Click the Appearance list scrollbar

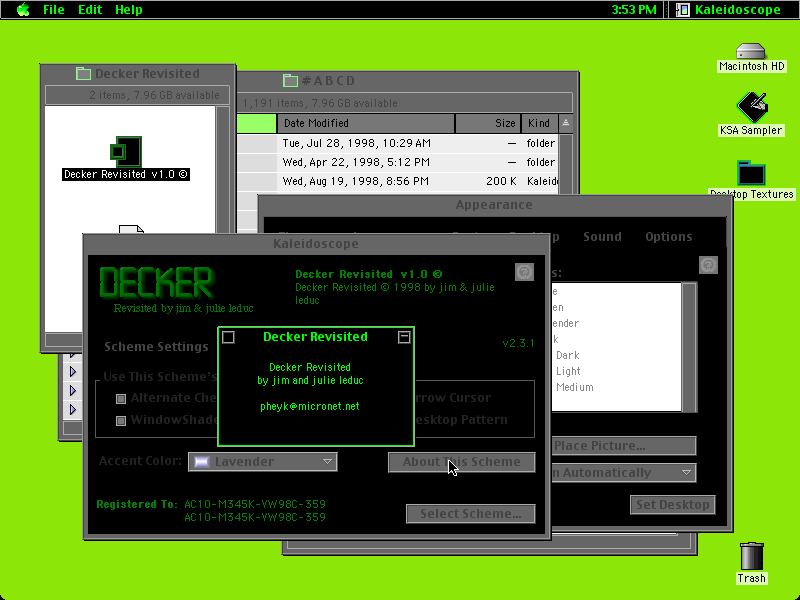point(689,347)
